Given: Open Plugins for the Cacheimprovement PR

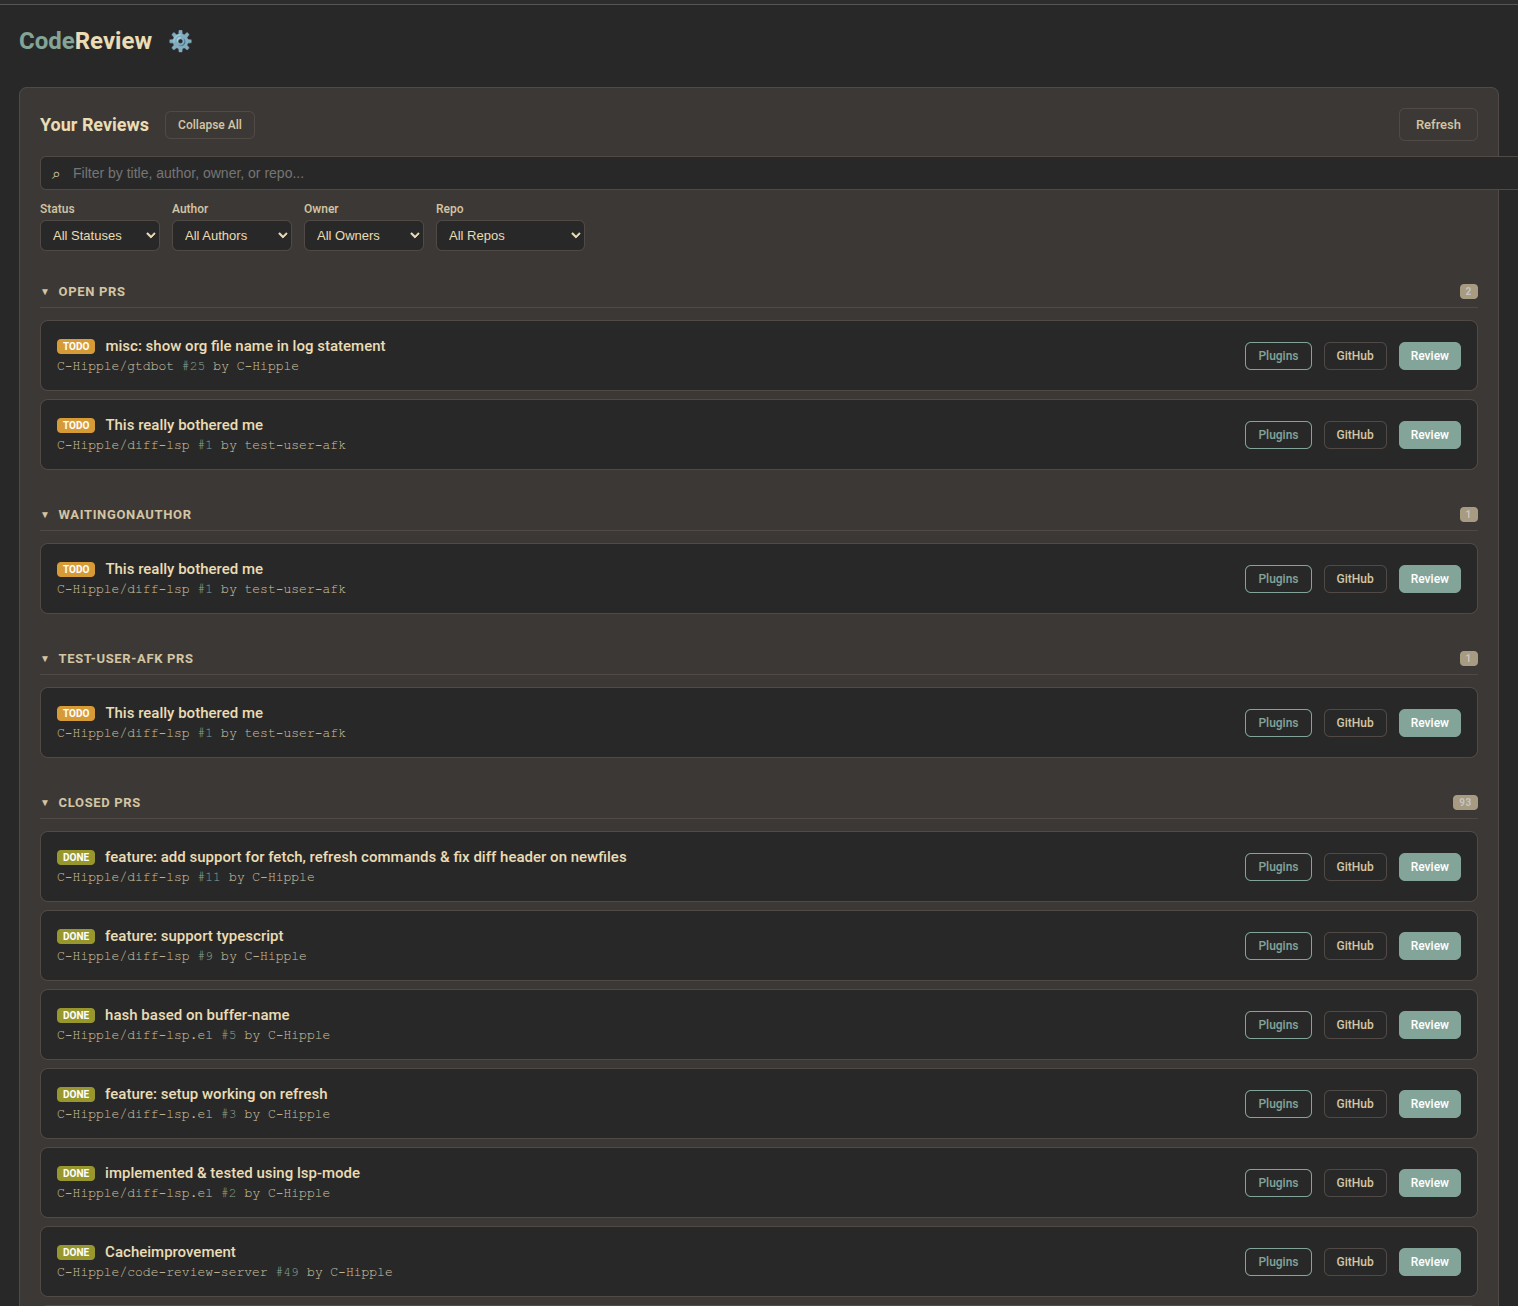Looking at the screenshot, I should 1278,1262.
